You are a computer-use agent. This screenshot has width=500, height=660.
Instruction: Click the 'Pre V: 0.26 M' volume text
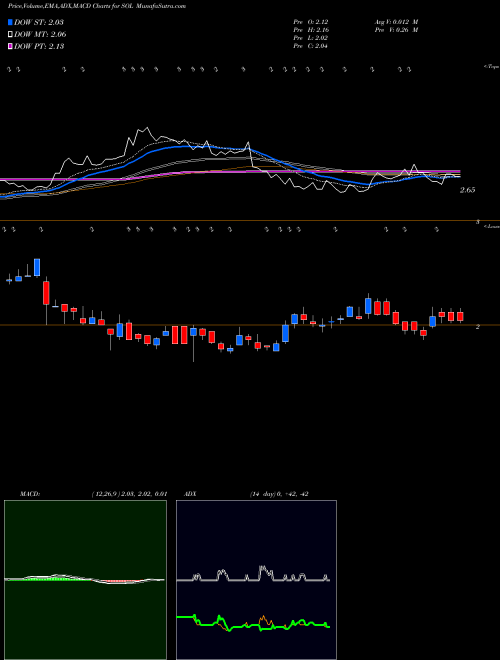(396, 30)
